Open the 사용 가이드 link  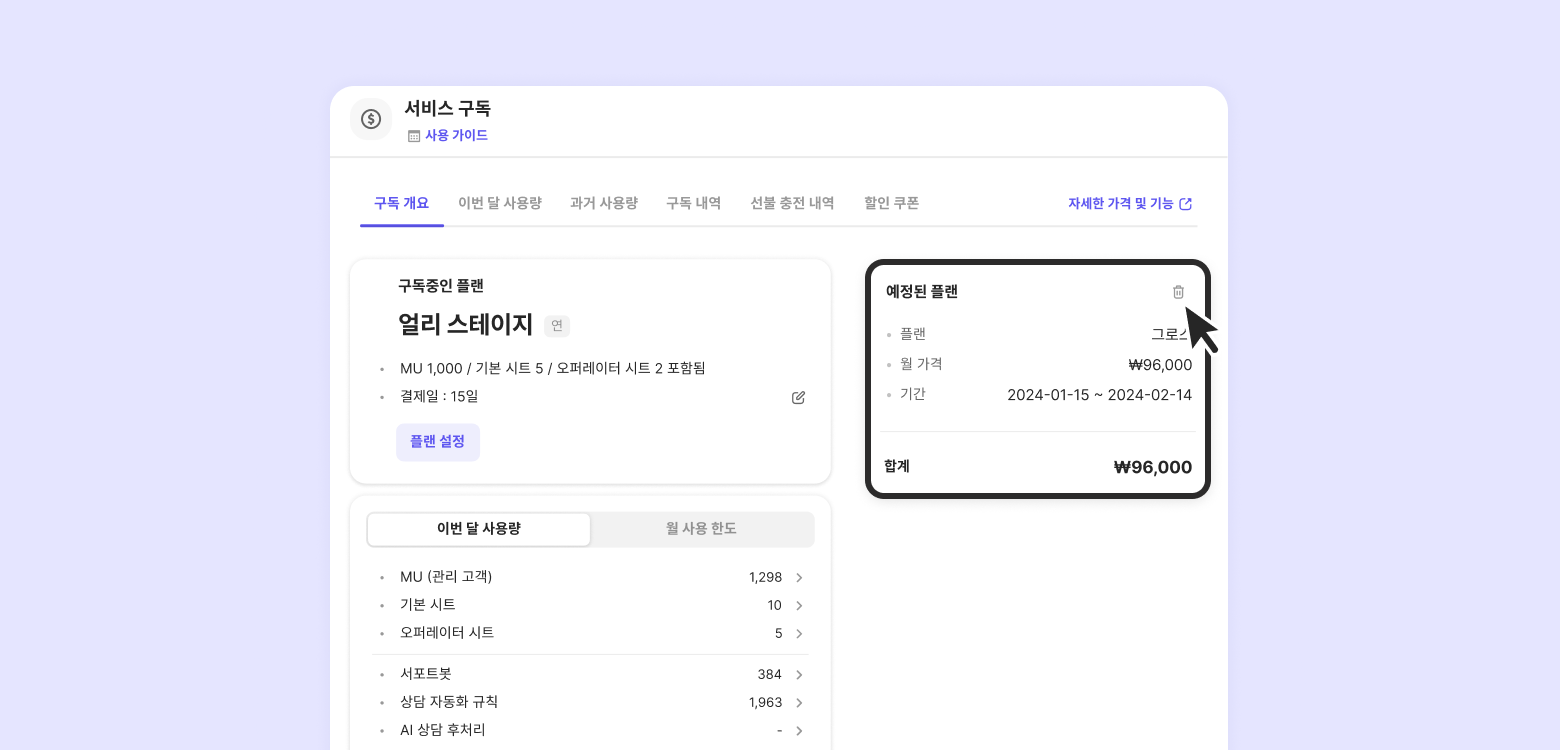pyautogui.click(x=456, y=135)
